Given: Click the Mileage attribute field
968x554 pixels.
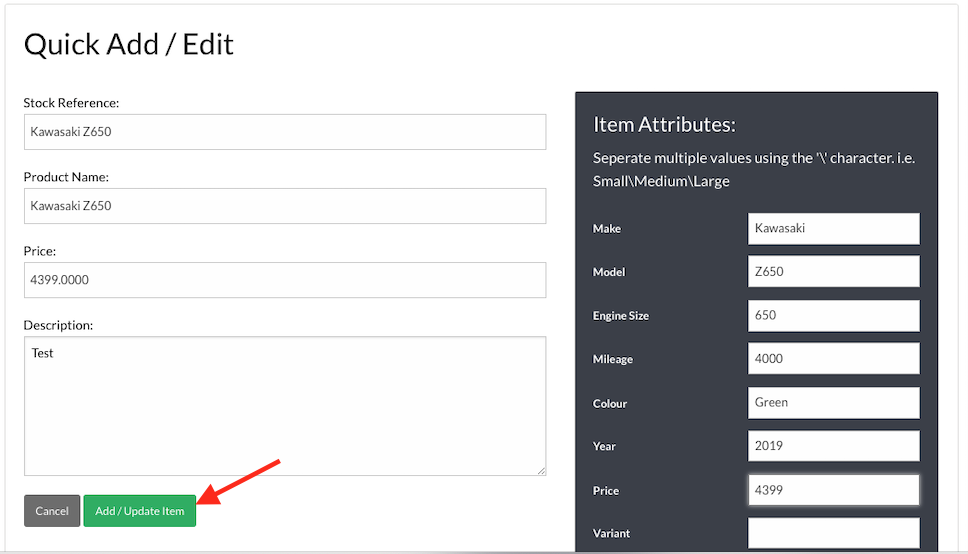Looking at the screenshot, I should pos(833,359).
